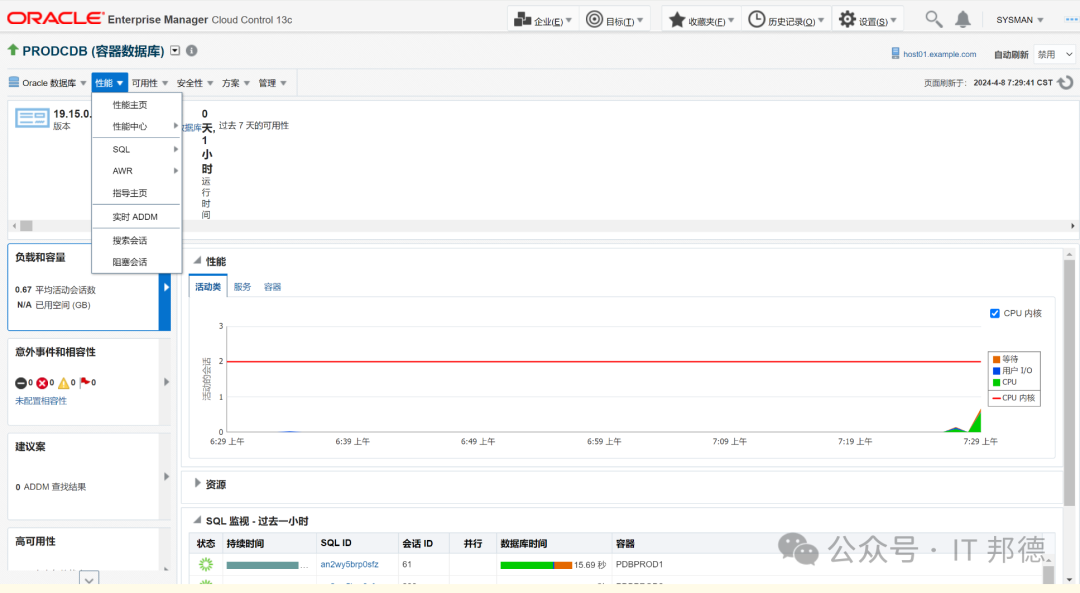The height and width of the screenshot is (593, 1080).
Task: Open the host01.example.com link
Action: pos(939,54)
